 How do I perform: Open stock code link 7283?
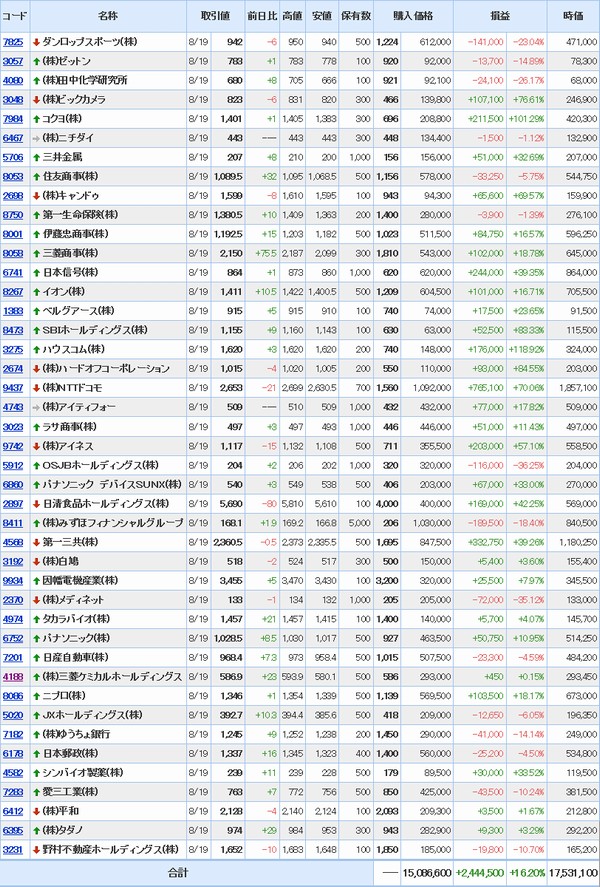point(13,793)
